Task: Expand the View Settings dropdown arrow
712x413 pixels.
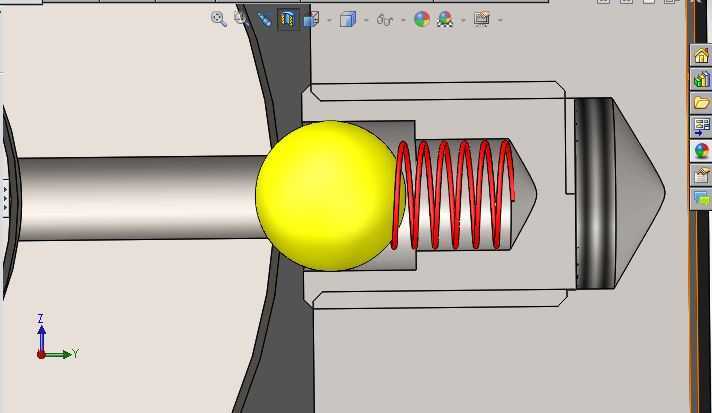Action: click(500, 20)
